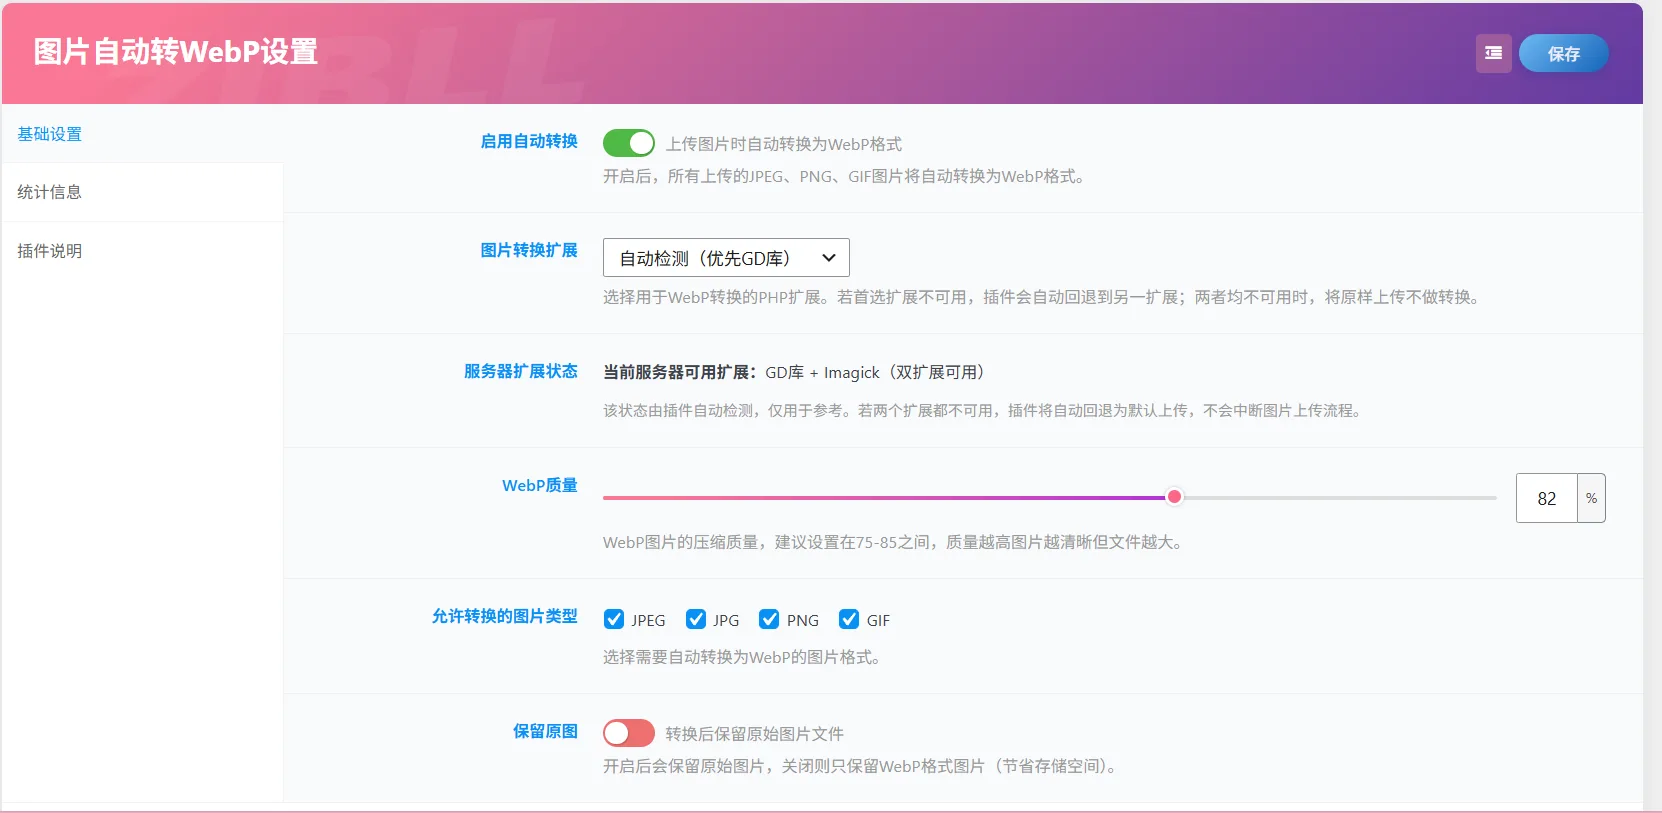Open the 图片转换扩展 dropdown
Image resolution: width=1662 pixels, height=813 pixels.
coord(726,258)
